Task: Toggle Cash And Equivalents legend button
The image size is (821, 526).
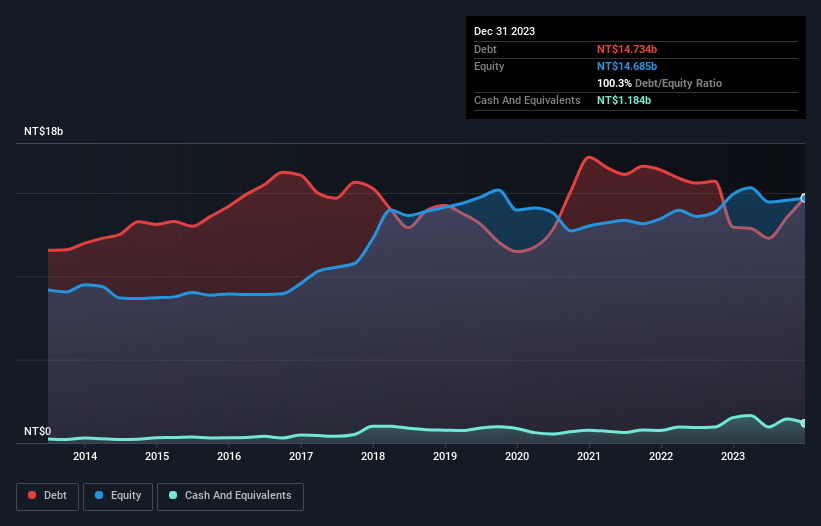Action: [x=230, y=496]
